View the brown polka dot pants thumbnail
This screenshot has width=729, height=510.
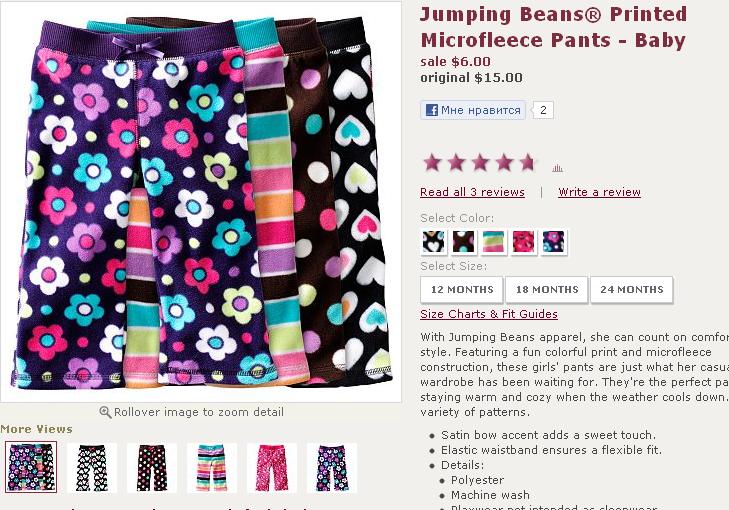[x=152, y=468]
